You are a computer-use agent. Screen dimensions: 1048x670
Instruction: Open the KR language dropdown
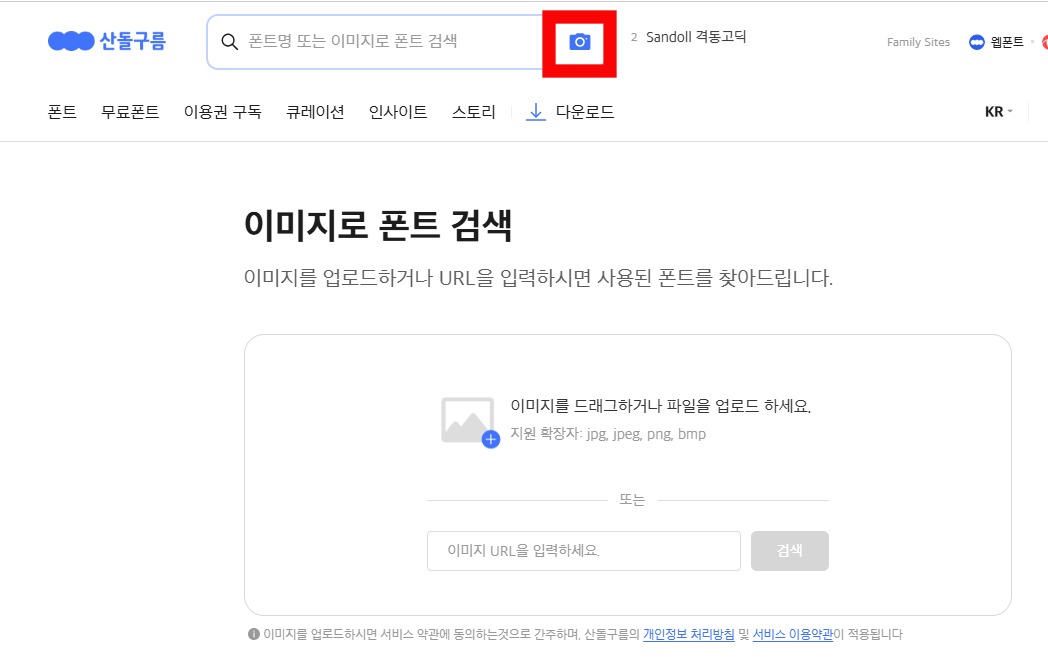997,112
